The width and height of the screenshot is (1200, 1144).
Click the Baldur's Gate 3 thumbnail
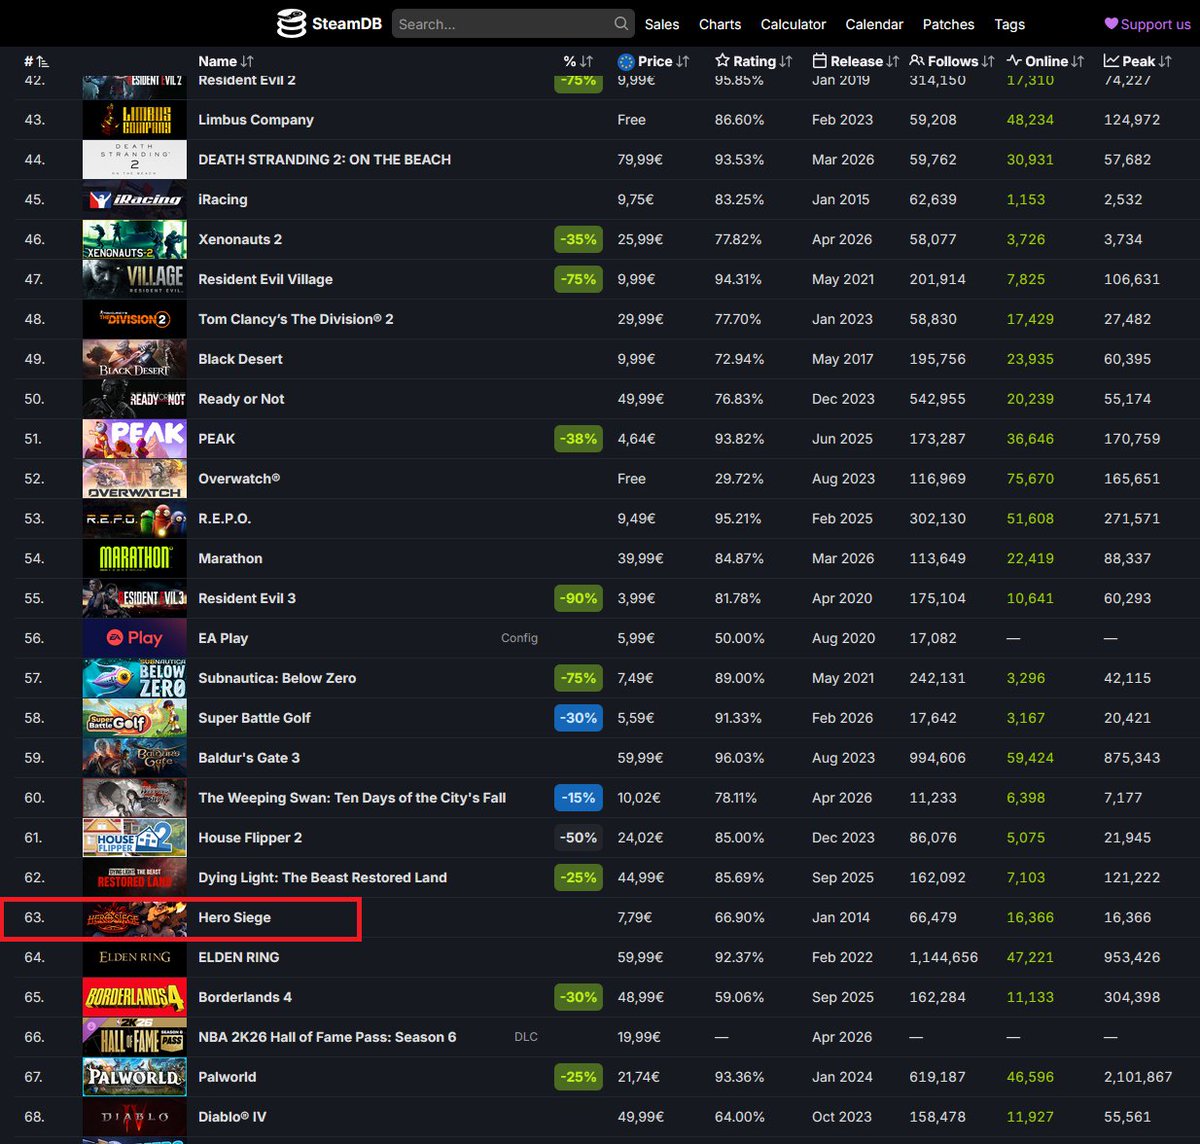pyautogui.click(x=134, y=758)
